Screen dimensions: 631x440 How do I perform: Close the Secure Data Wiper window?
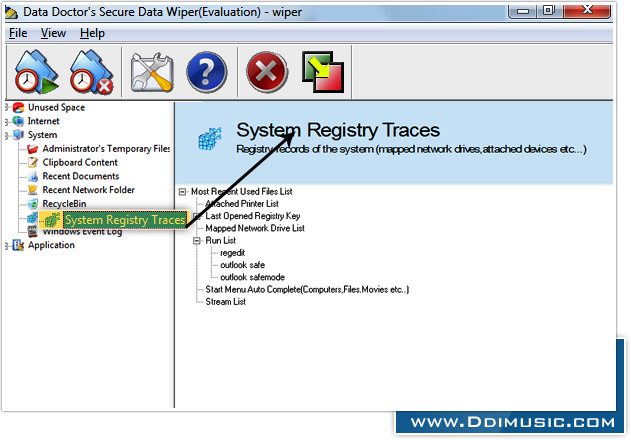(x=587, y=11)
